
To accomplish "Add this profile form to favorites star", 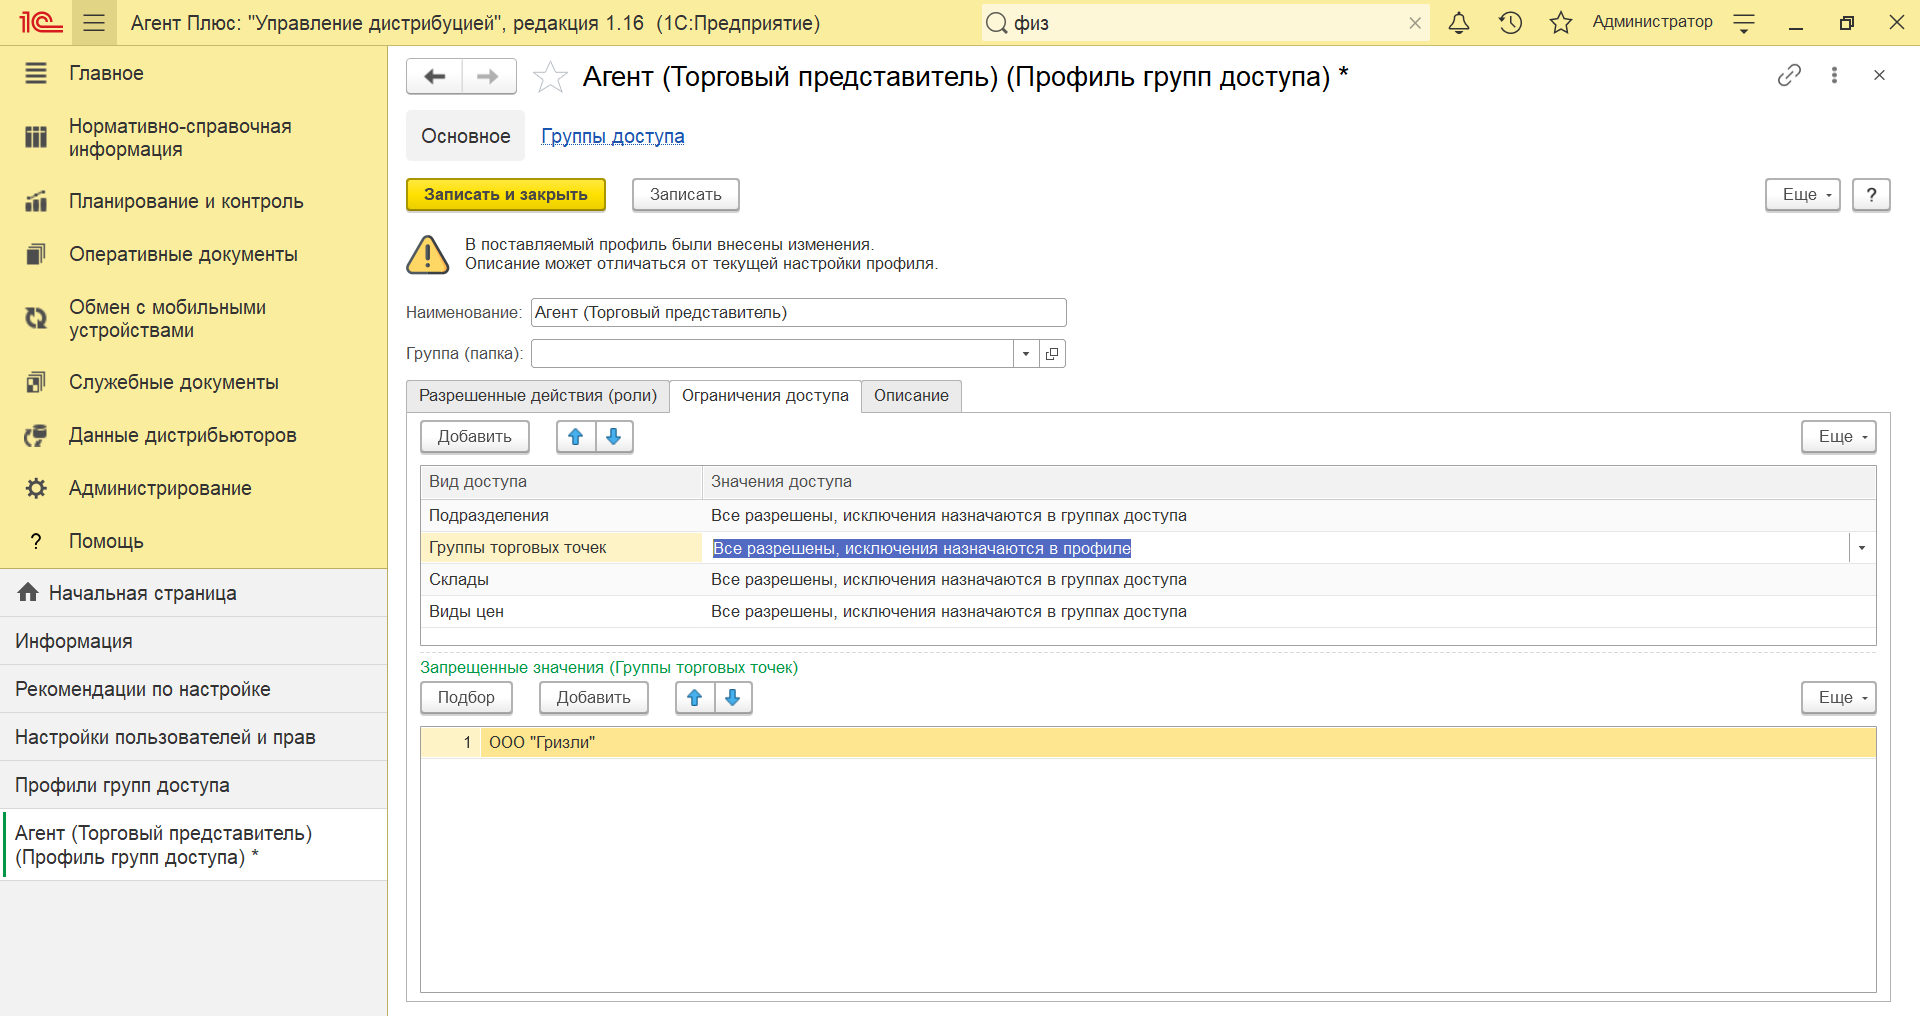I will pyautogui.click(x=550, y=77).
